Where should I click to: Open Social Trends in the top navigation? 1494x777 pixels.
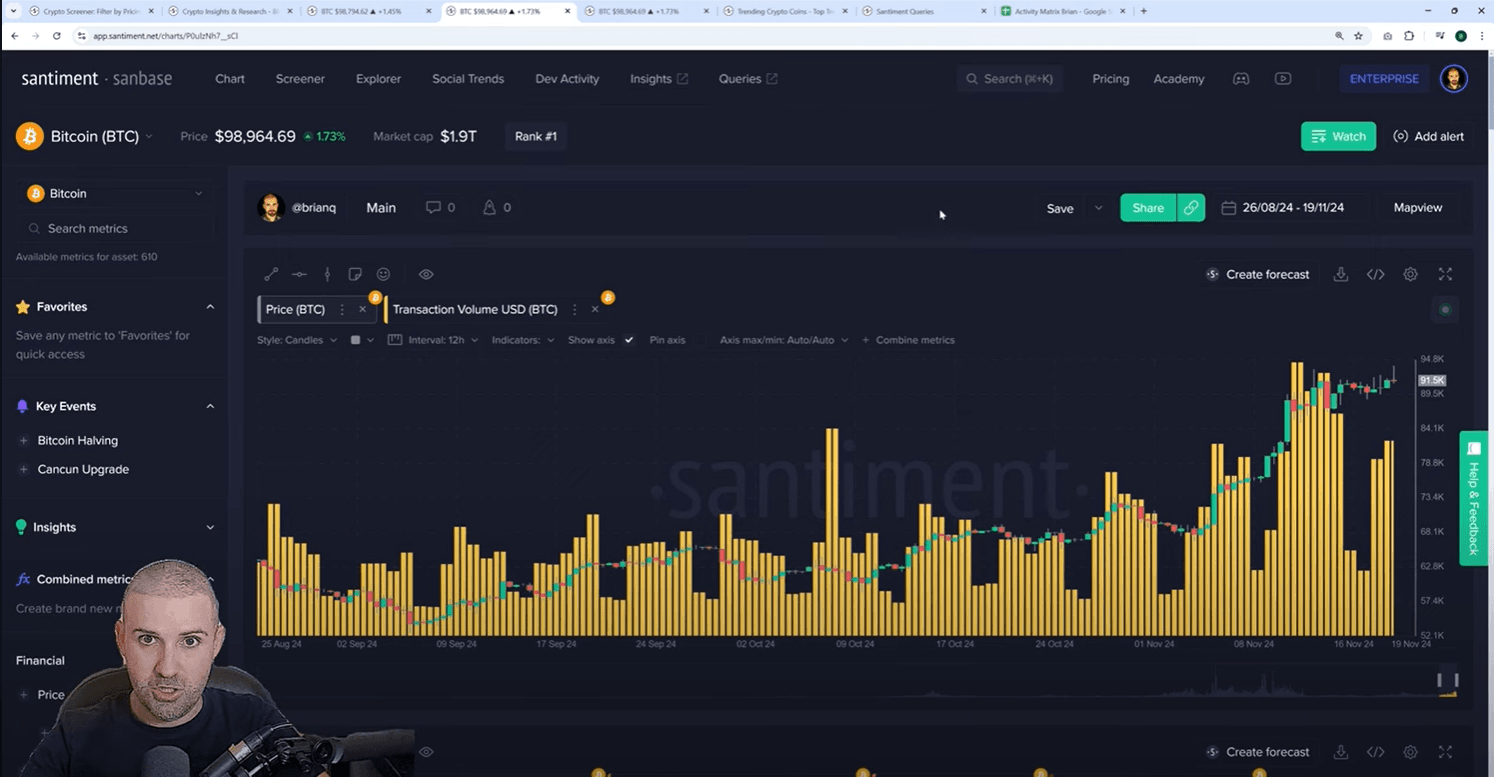(468, 79)
